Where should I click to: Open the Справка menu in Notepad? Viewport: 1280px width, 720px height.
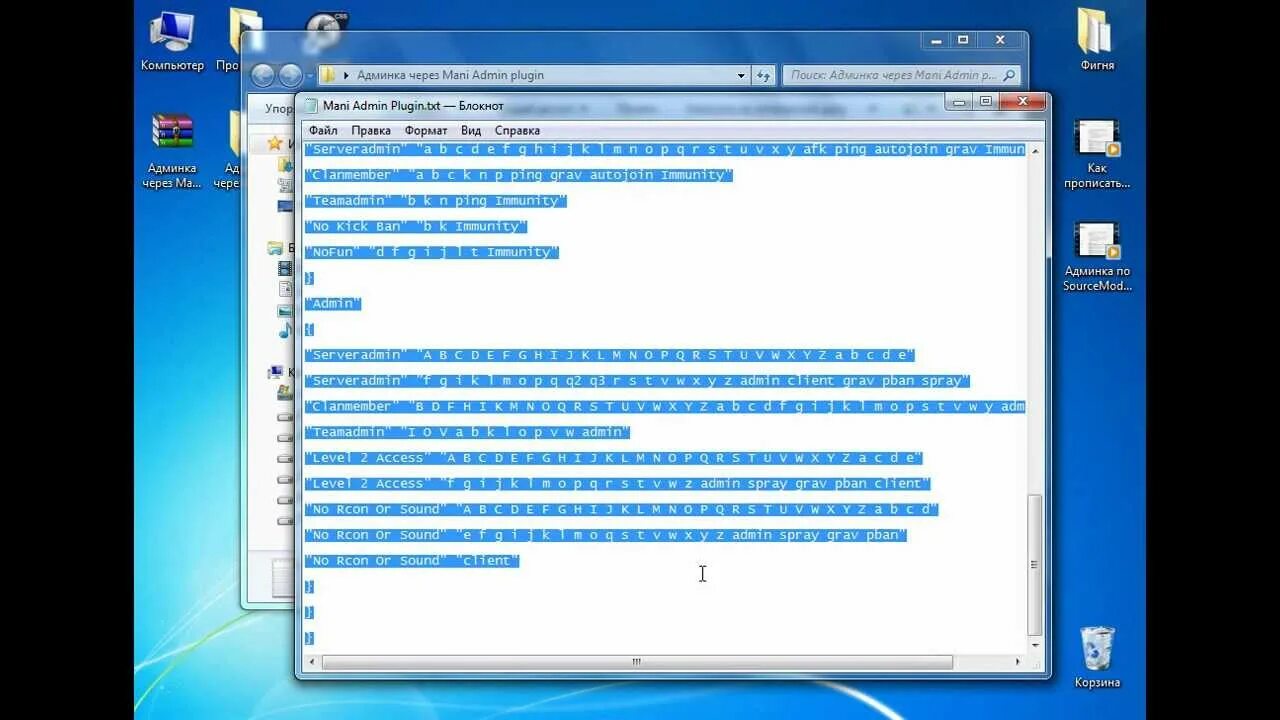coord(517,130)
